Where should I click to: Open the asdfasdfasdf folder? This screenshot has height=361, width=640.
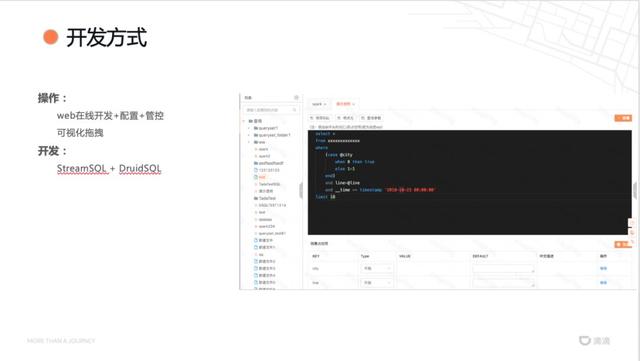tap(269, 163)
